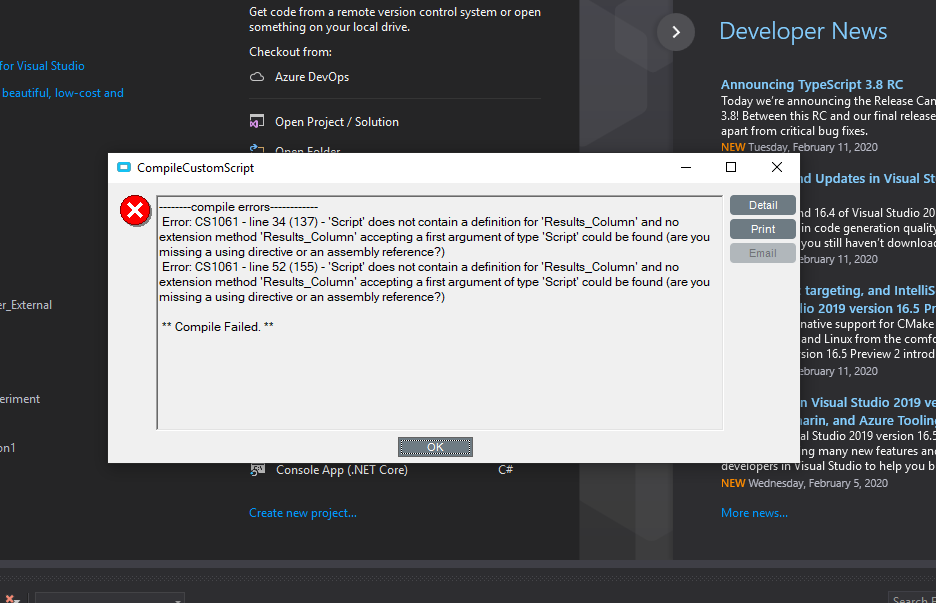This screenshot has width=936, height=603.
Task: Open the dropdown at the bottom-left toolbar
Action: pyautogui.click(x=110, y=598)
